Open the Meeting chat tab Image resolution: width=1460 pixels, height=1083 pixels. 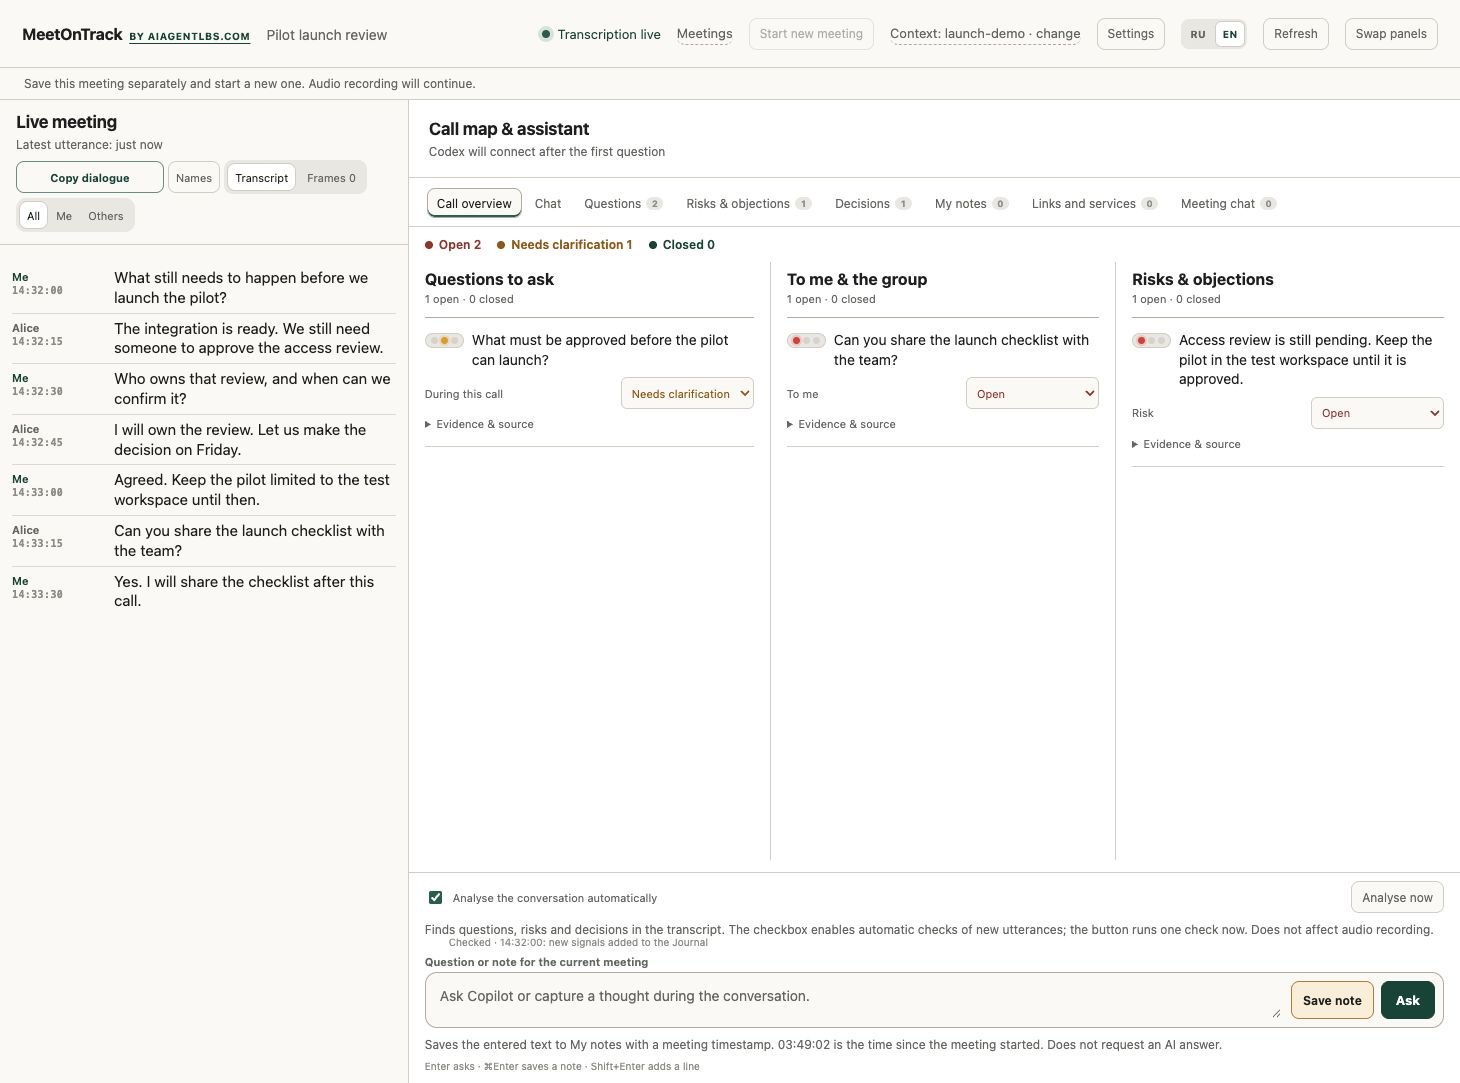click(1228, 203)
